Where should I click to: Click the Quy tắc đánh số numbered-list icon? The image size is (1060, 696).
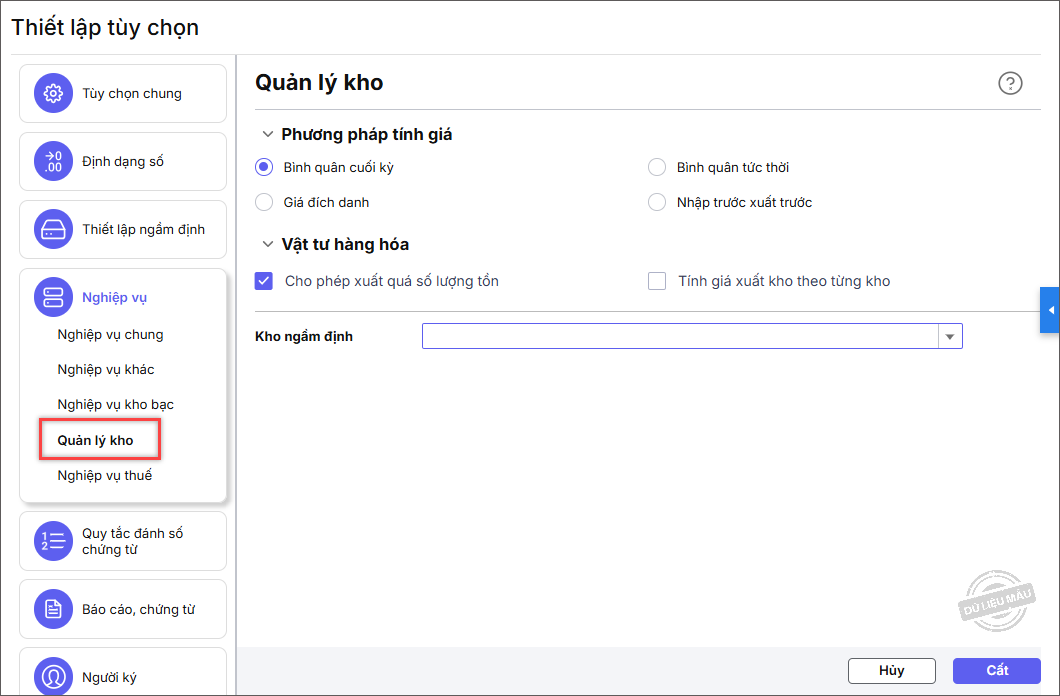tap(54, 541)
